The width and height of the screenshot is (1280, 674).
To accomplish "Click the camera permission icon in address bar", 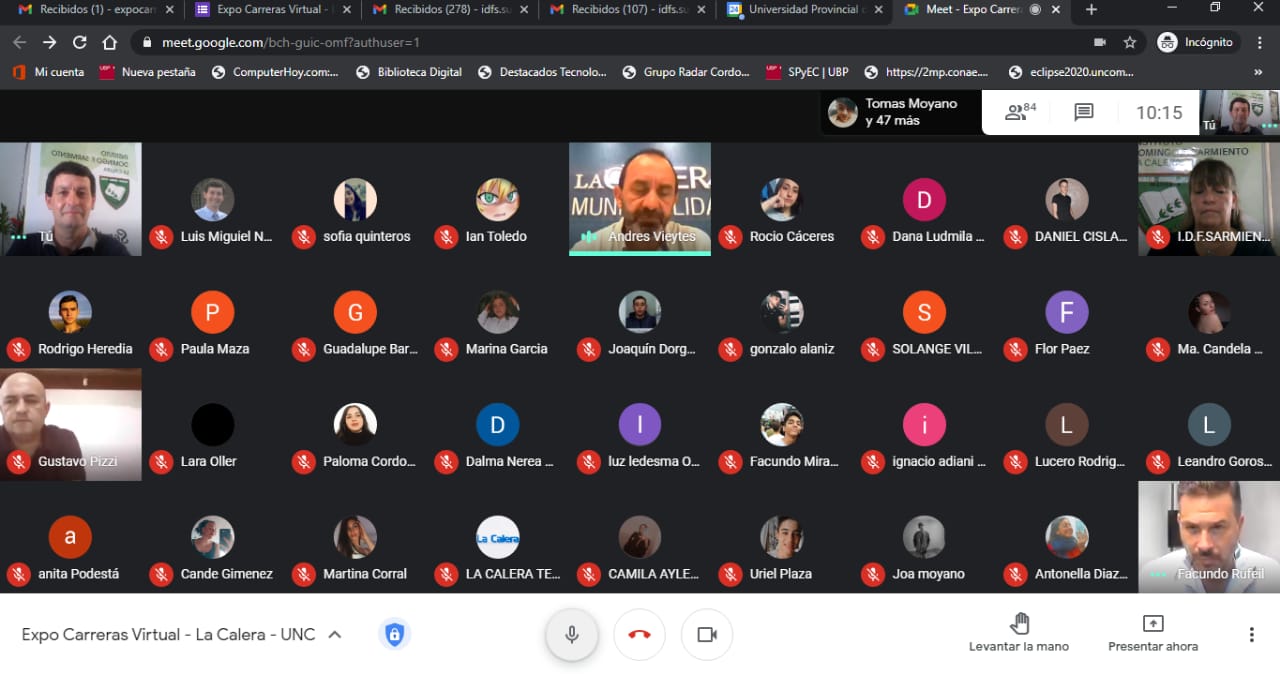I will [x=1100, y=43].
